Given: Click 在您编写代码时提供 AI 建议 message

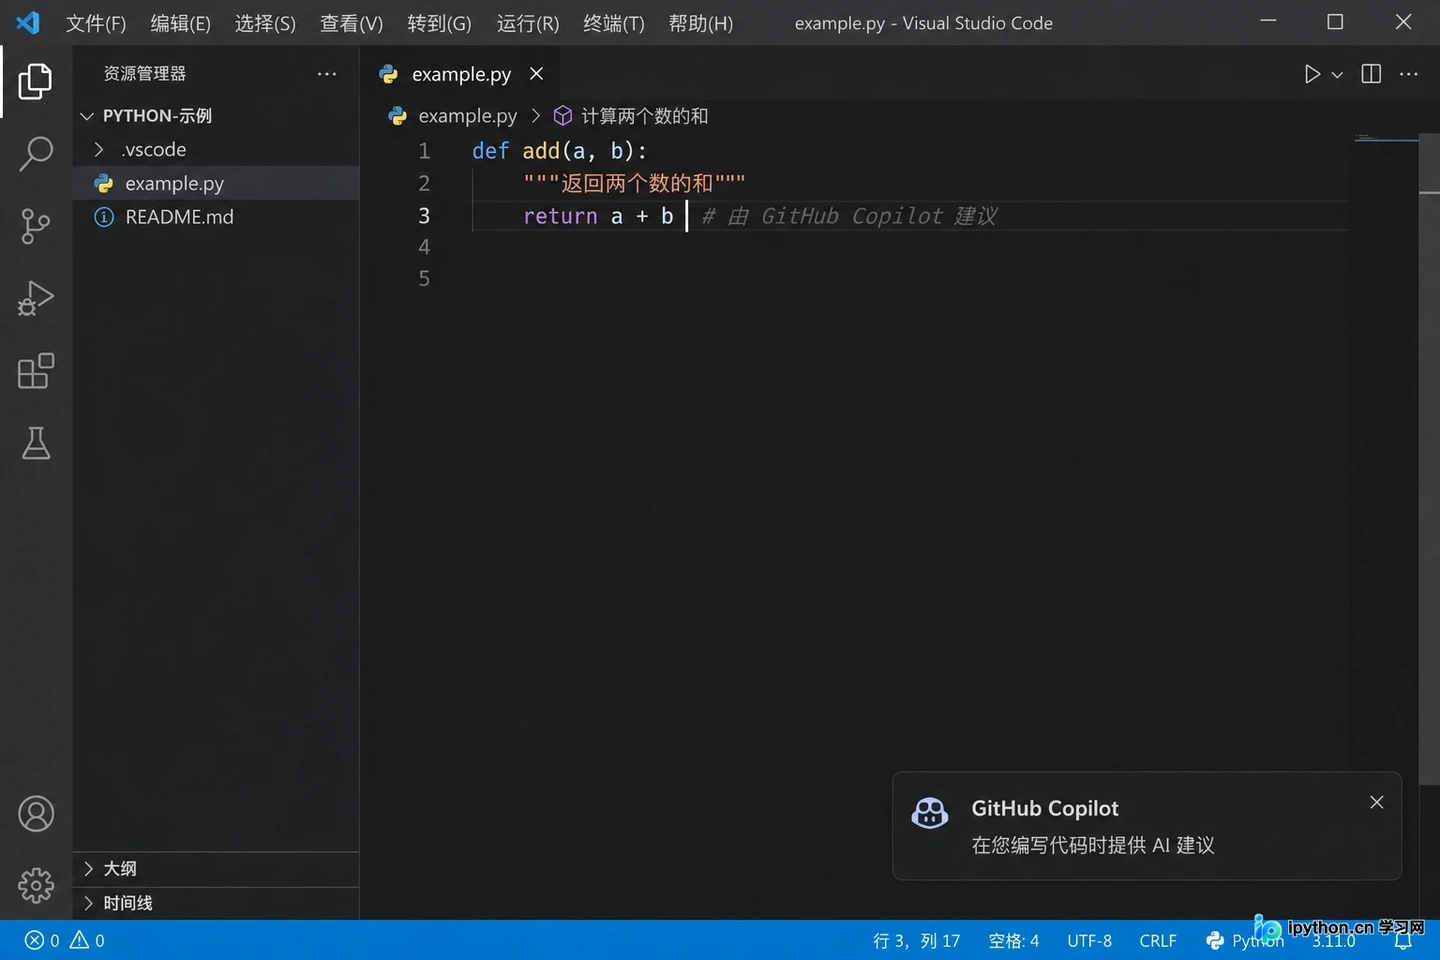Looking at the screenshot, I should (x=1093, y=845).
